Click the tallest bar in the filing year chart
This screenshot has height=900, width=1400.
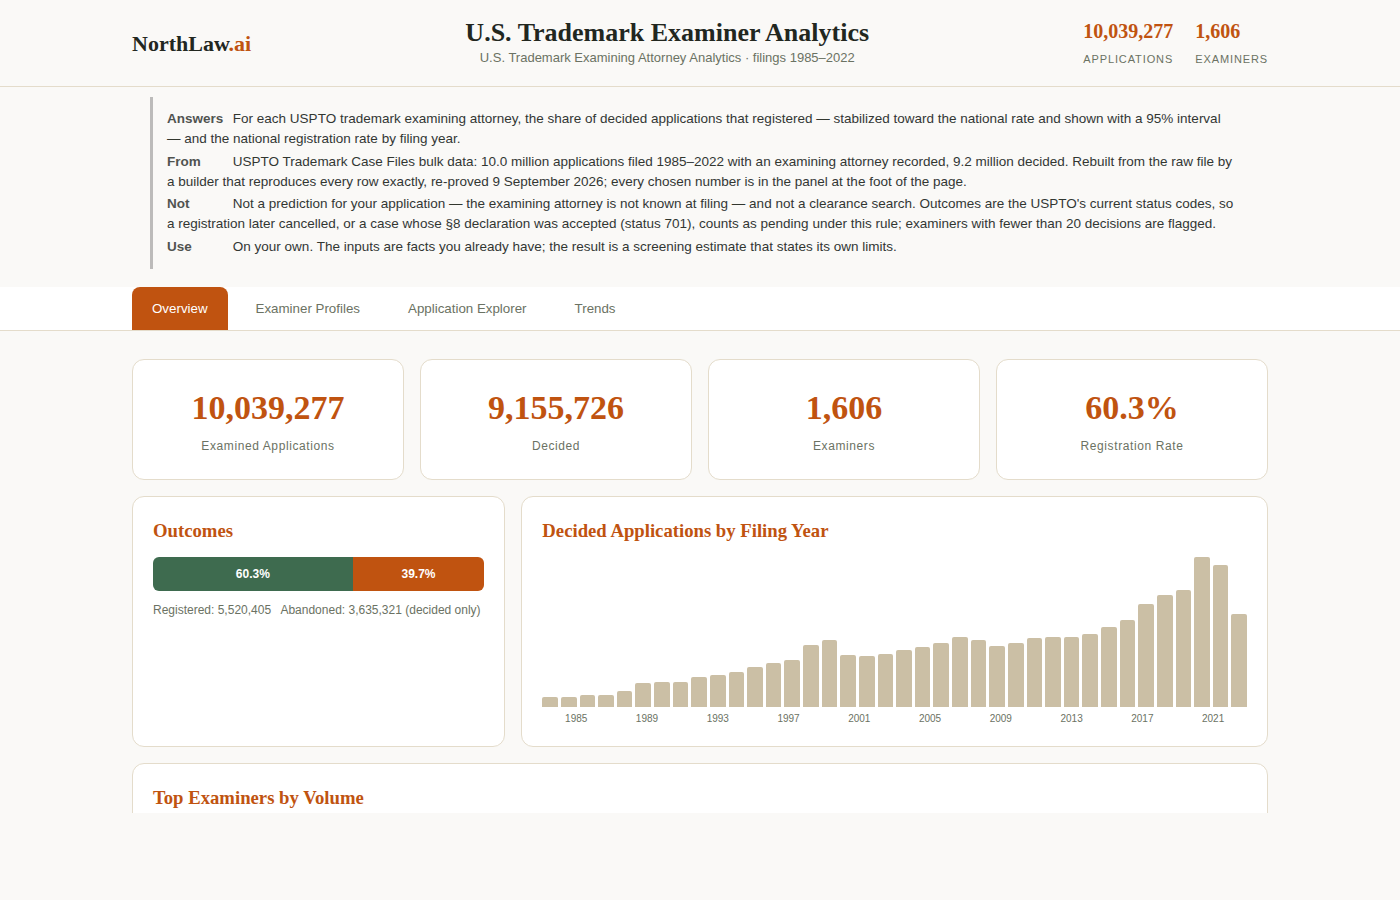pos(1202,632)
